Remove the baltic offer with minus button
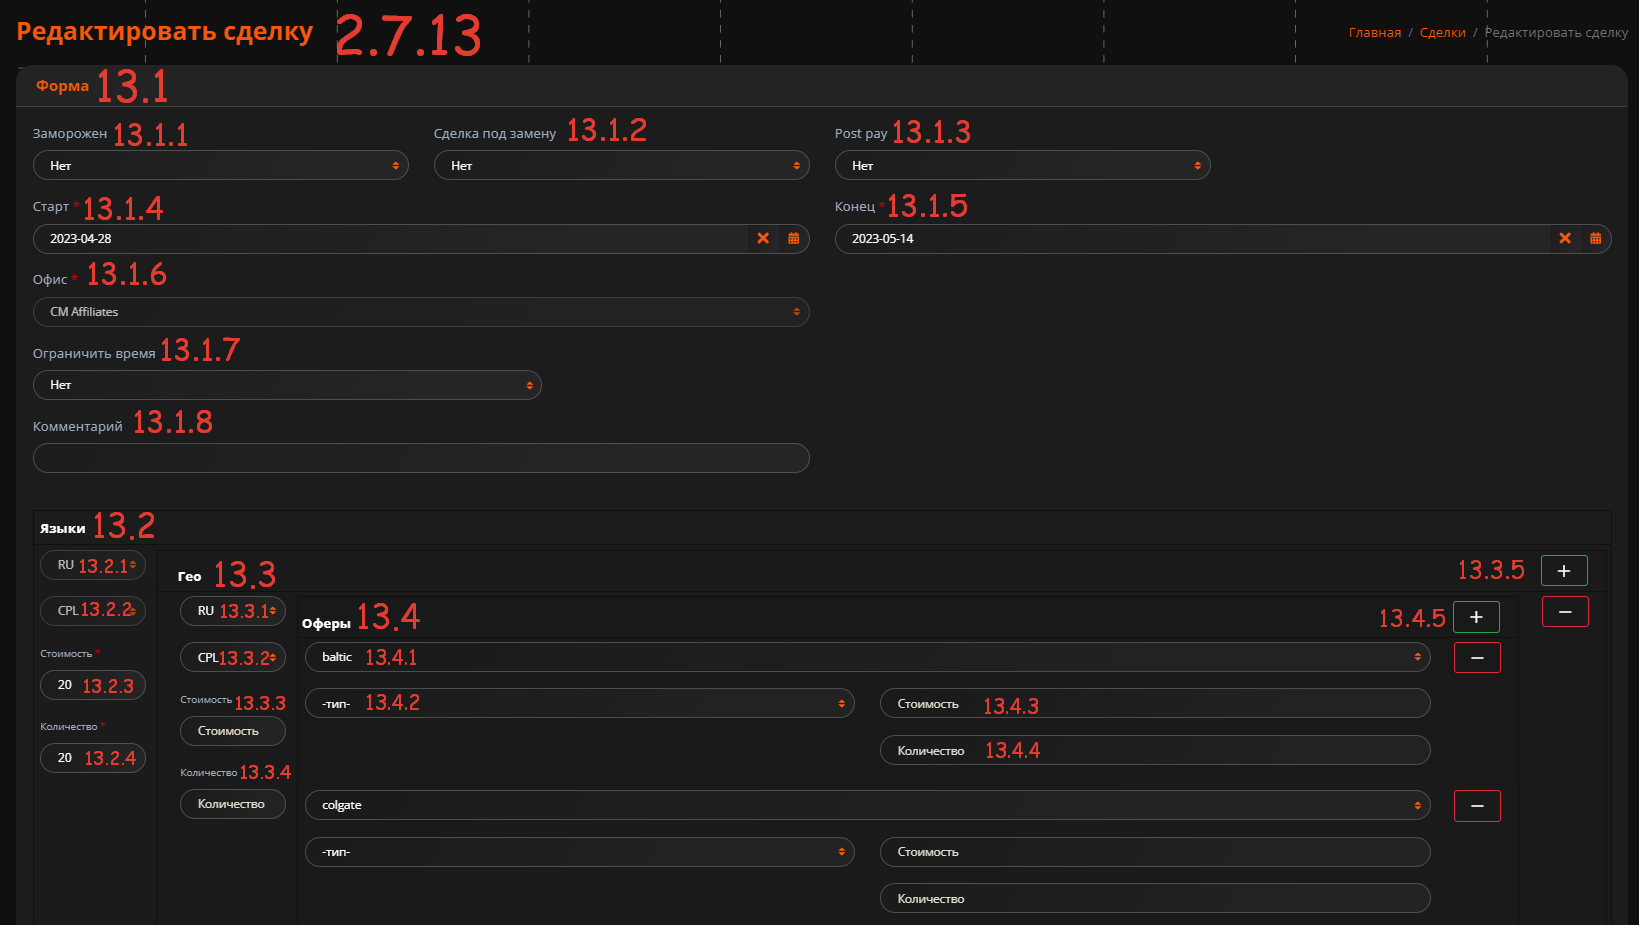1639x925 pixels. [1477, 658]
